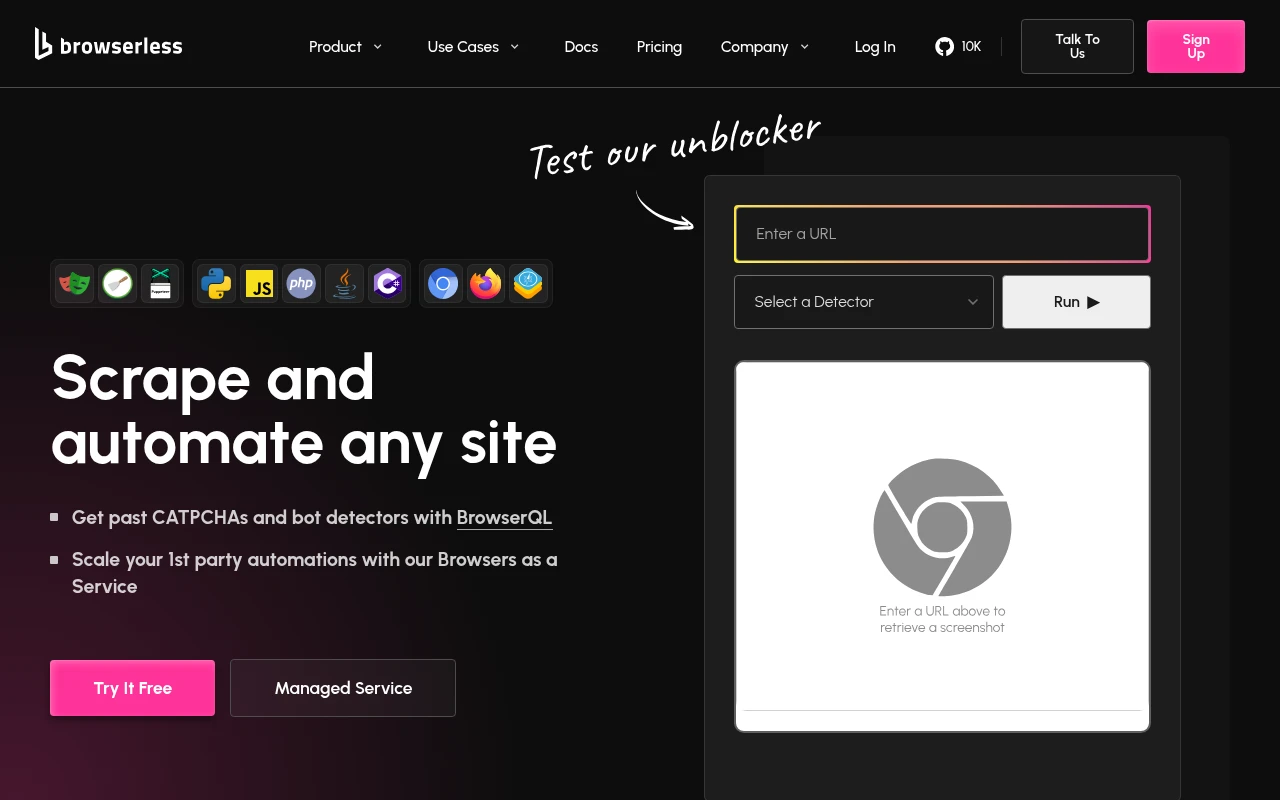Click the Python language icon
Image resolution: width=1280 pixels, height=800 pixels.
tap(216, 283)
